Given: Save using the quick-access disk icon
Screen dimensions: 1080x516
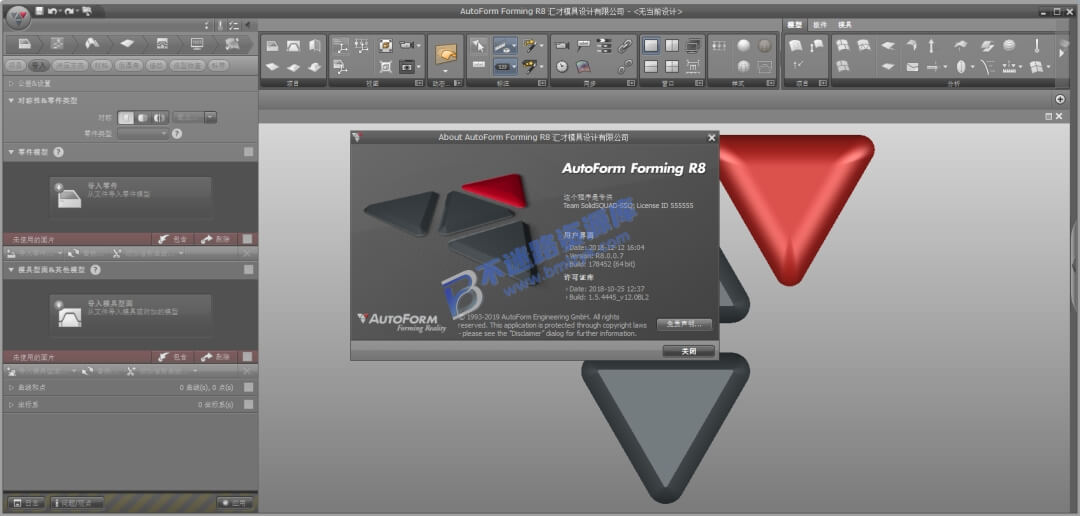Looking at the screenshot, I should [x=39, y=11].
